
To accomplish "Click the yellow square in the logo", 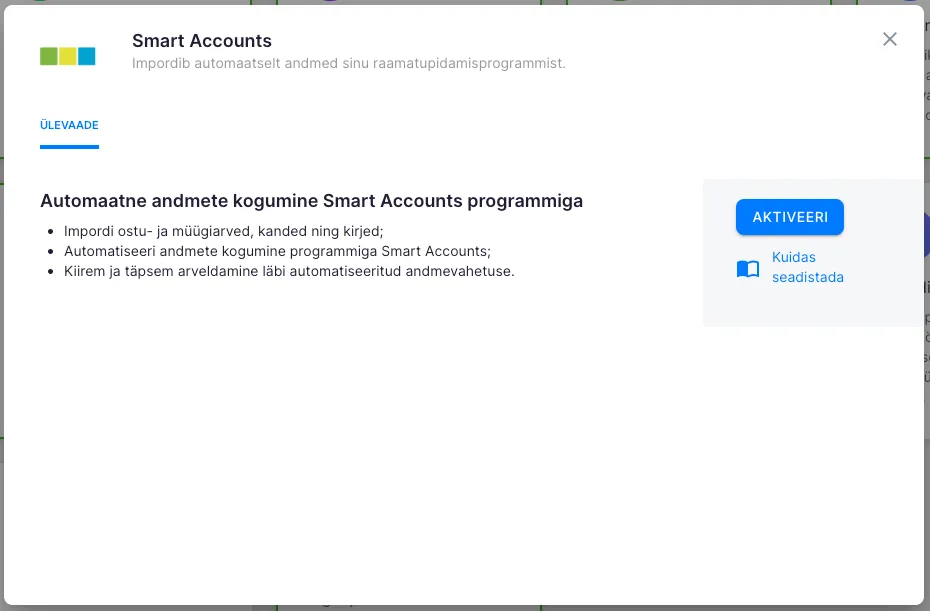I will click(x=68, y=56).
